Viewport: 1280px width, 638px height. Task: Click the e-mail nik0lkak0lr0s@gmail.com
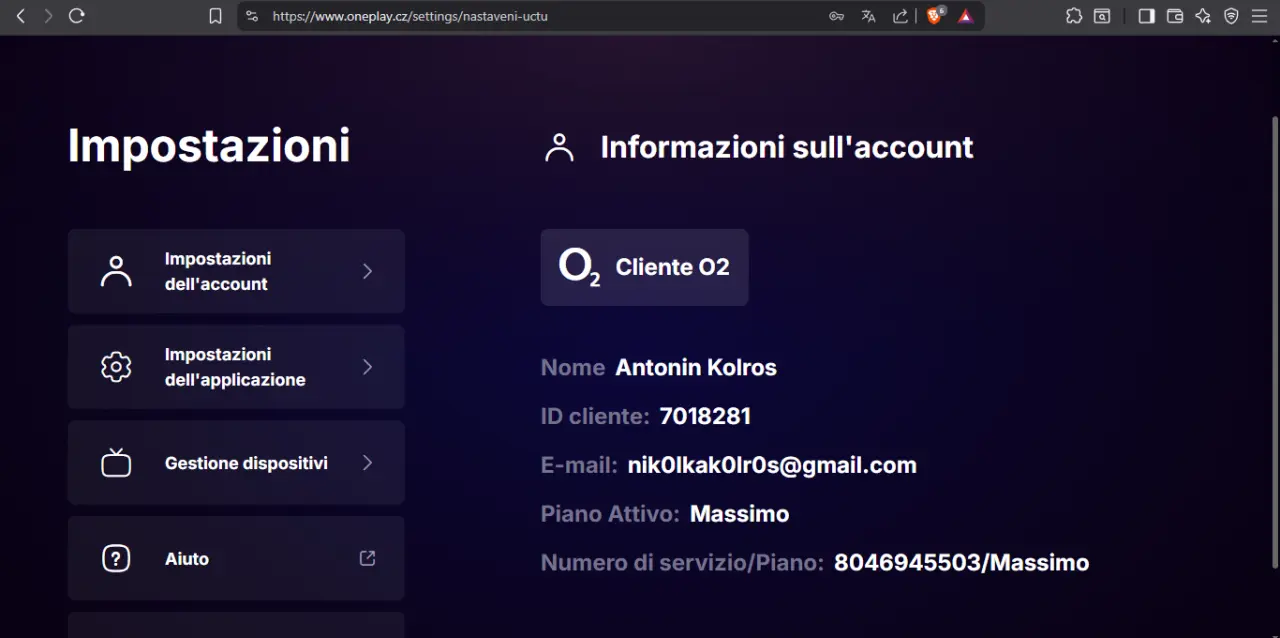(x=772, y=465)
